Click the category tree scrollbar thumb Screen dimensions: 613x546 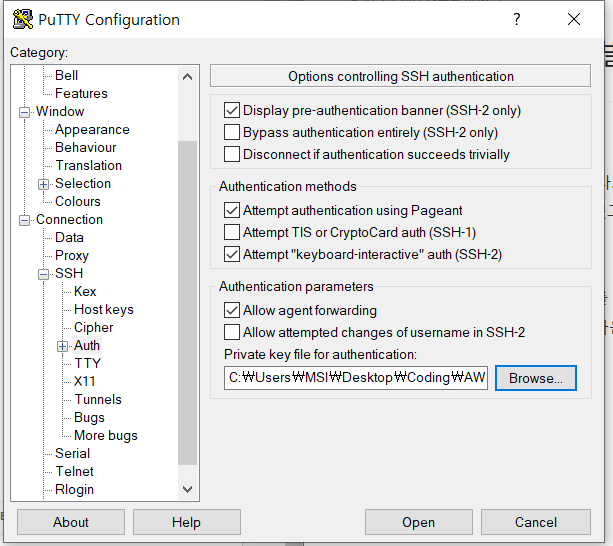point(188,303)
